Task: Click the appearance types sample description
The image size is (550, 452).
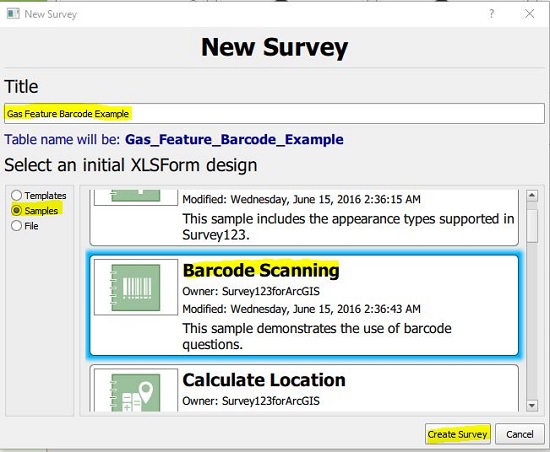Action: point(348,227)
